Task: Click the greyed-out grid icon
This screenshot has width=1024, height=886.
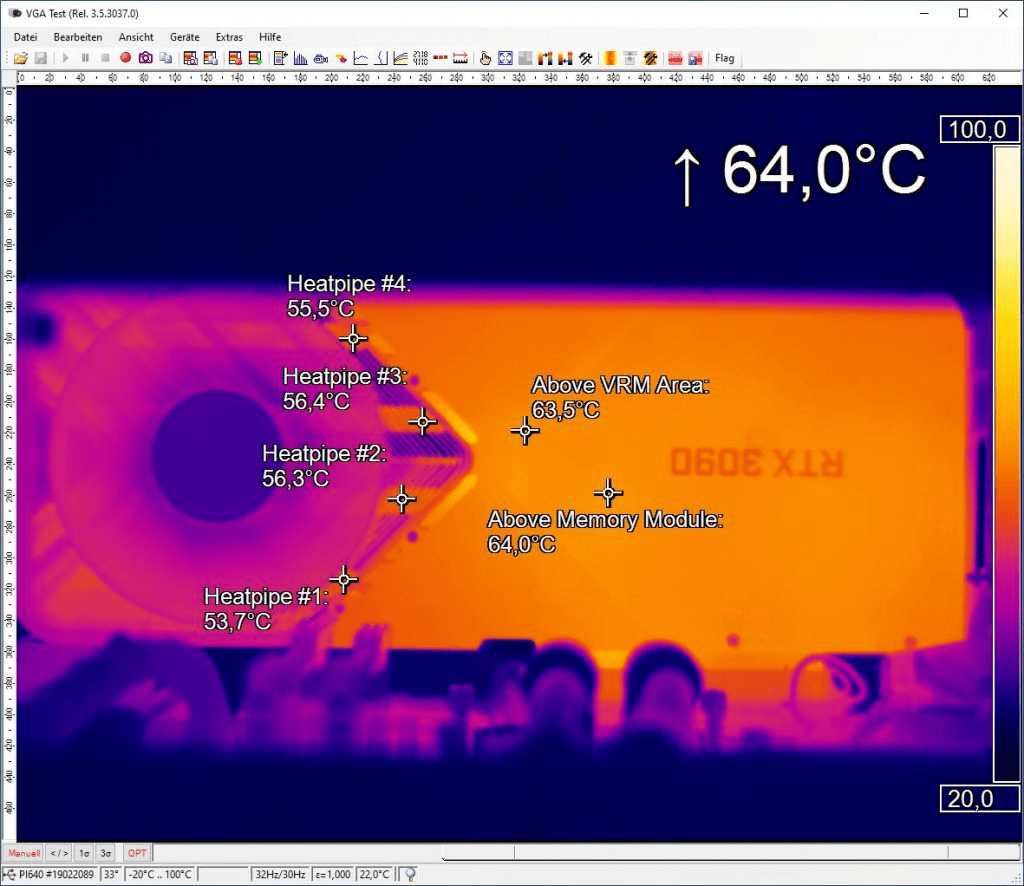Action: point(525,58)
